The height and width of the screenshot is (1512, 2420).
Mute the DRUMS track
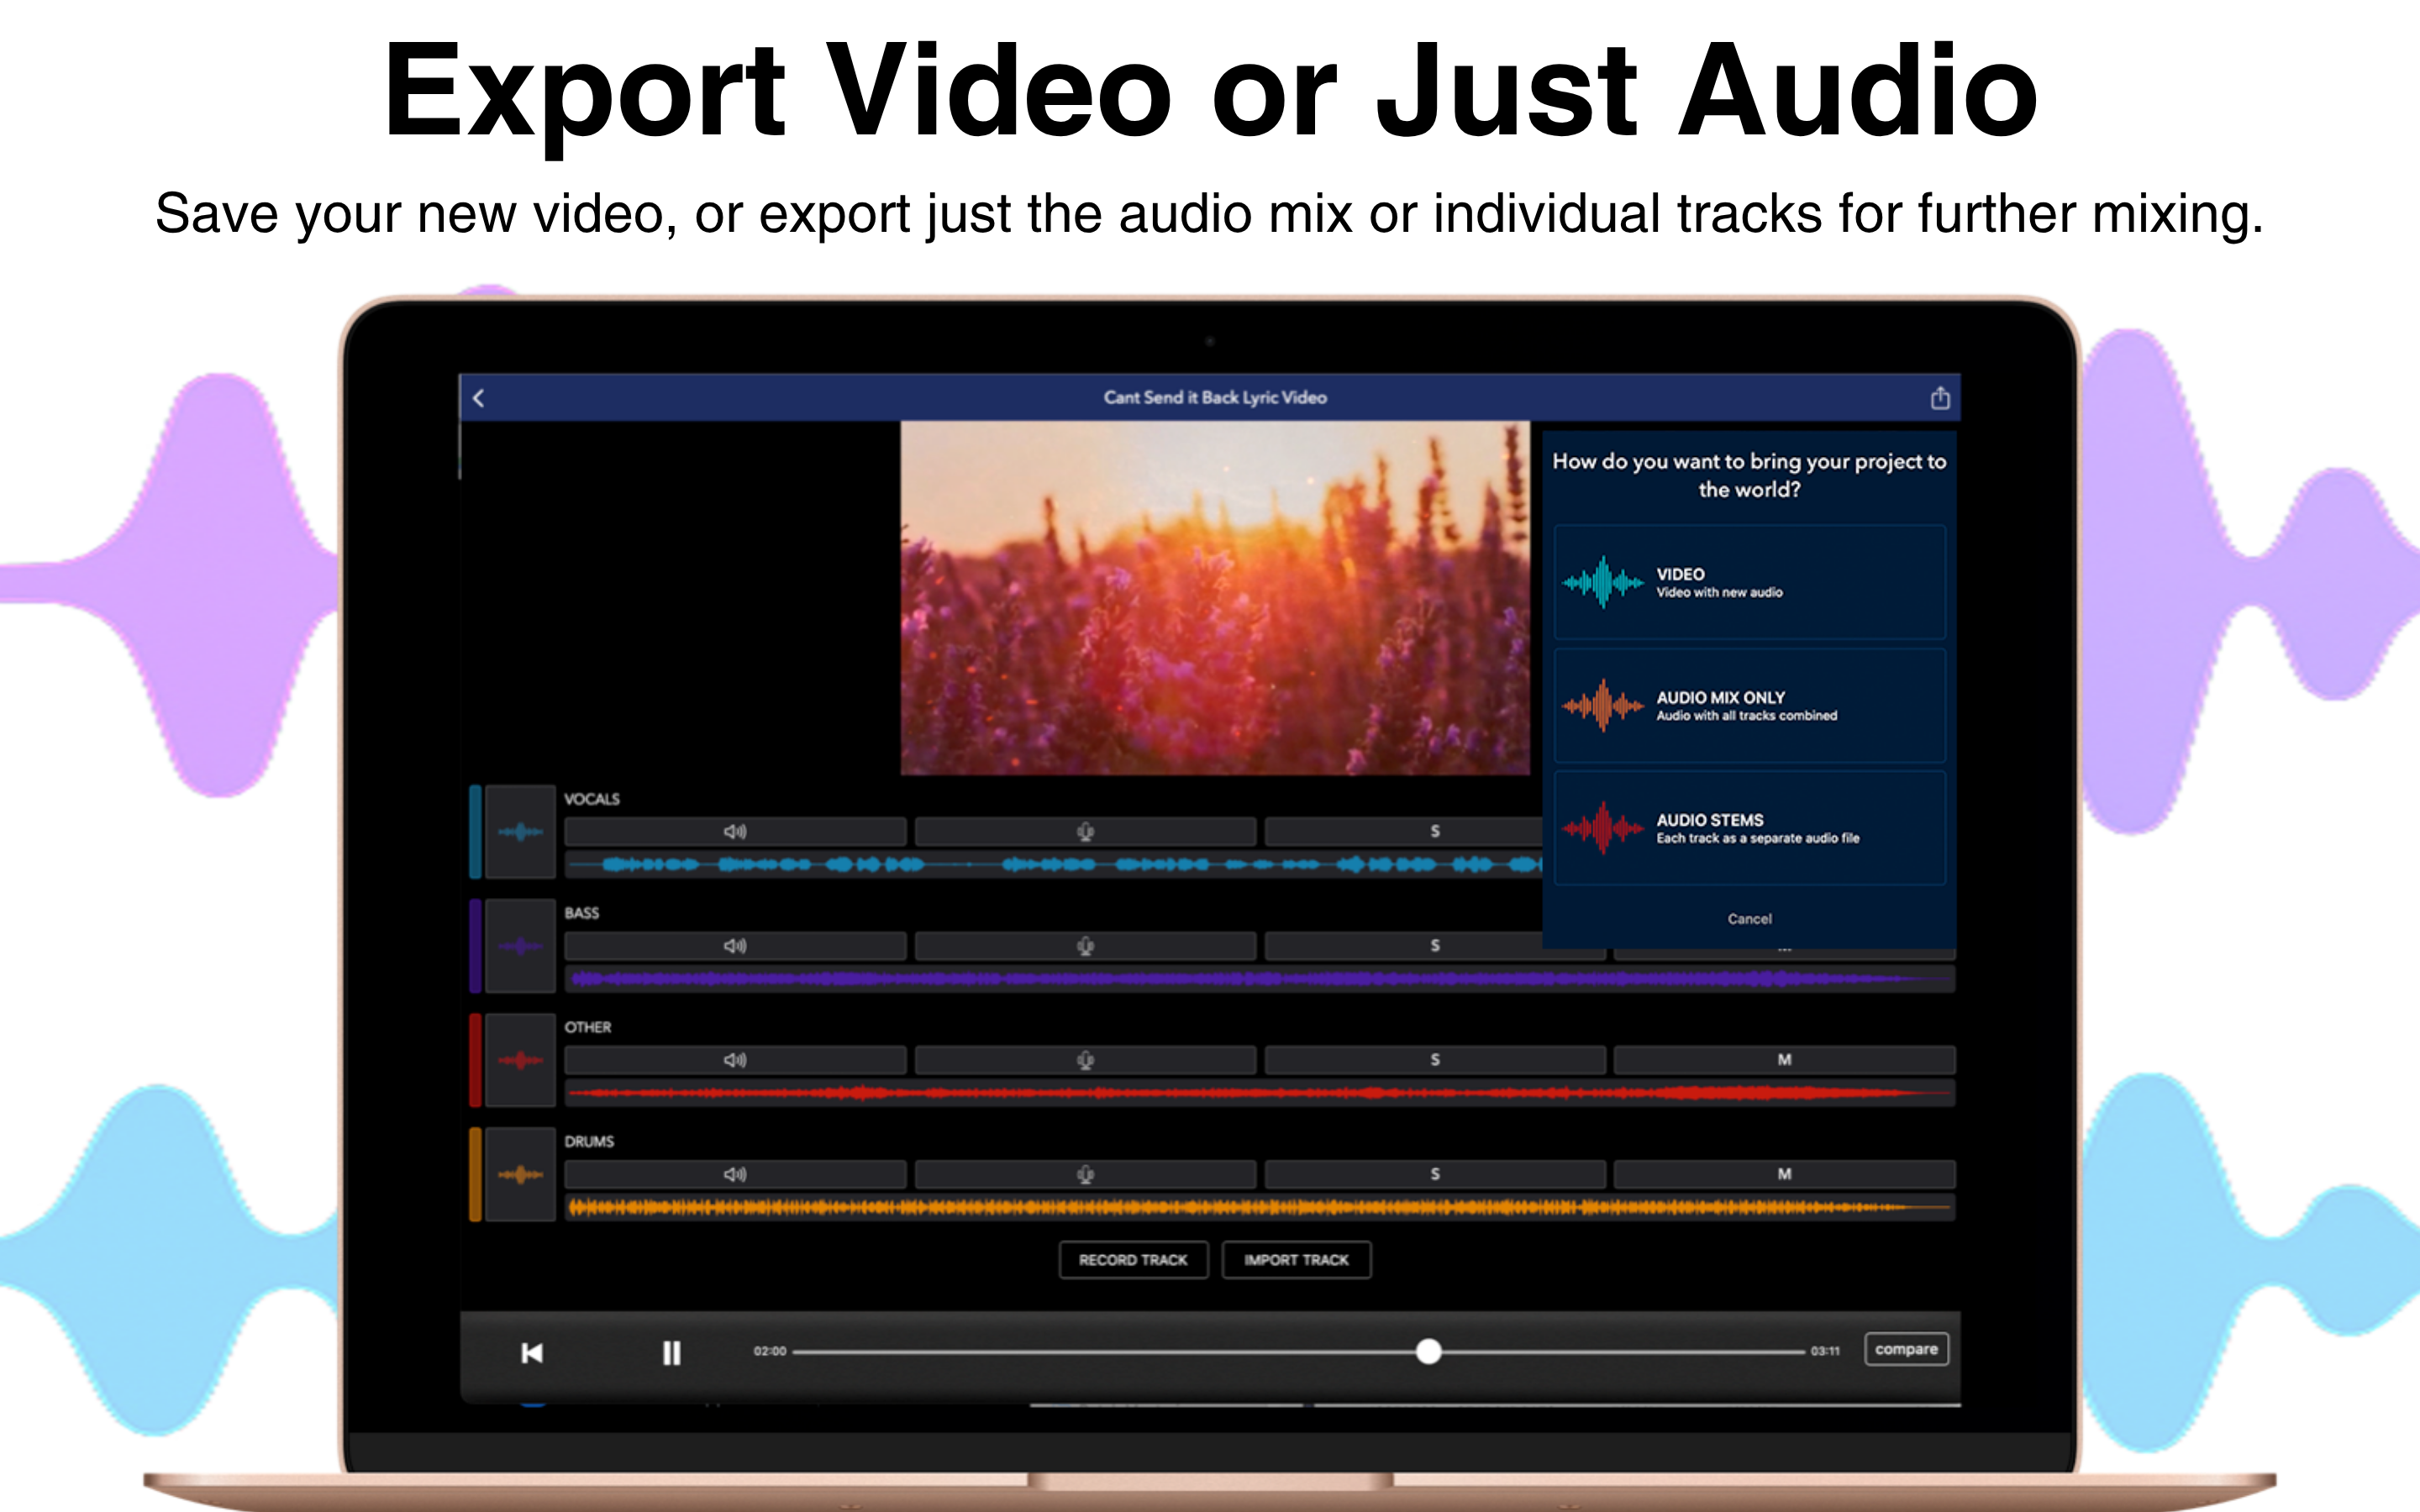(1784, 1174)
